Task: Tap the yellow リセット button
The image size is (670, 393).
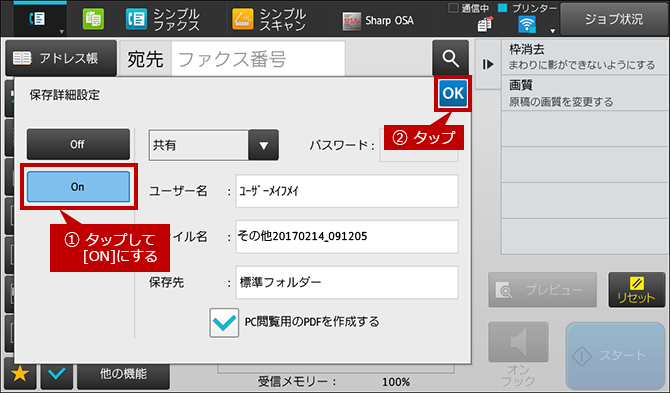Action: click(x=637, y=290)
